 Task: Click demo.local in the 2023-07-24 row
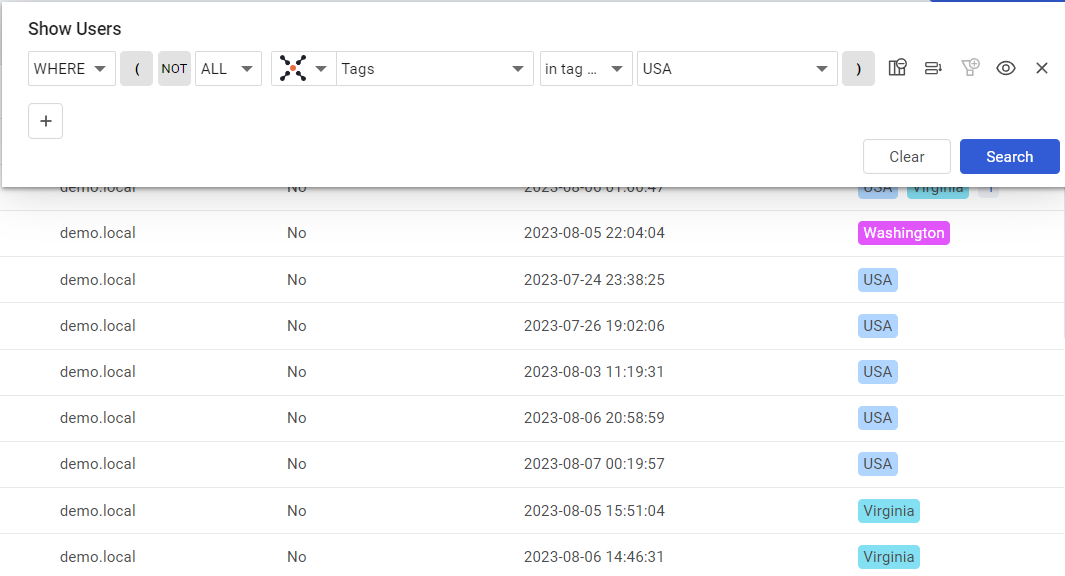(x=98, y=280)
